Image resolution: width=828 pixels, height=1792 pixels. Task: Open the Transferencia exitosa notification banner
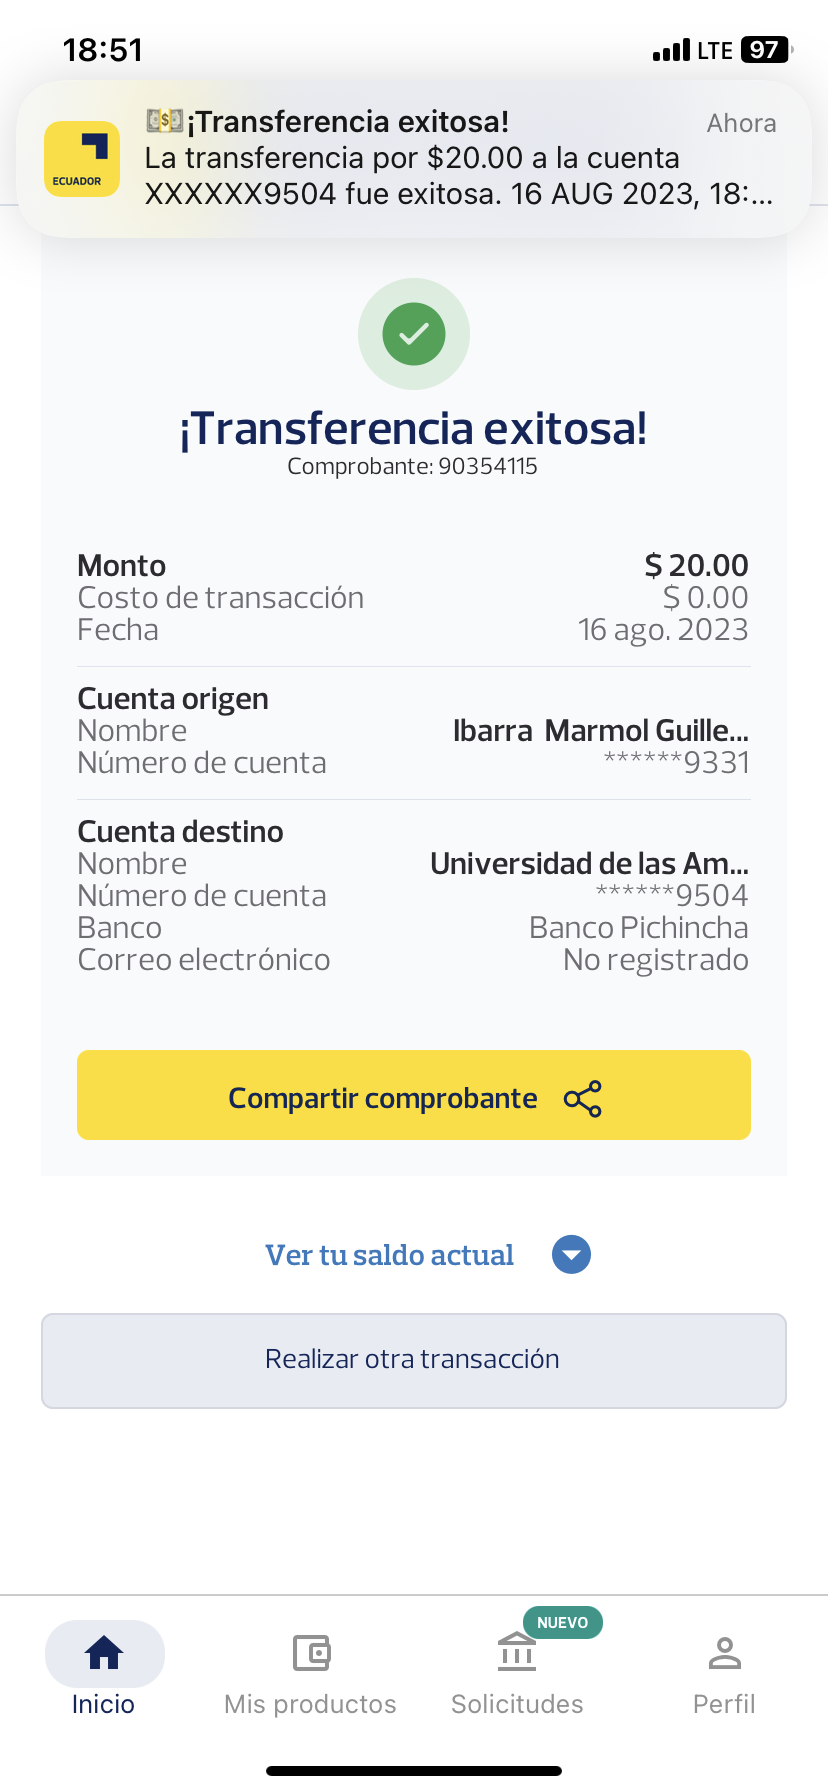[440, 159]
